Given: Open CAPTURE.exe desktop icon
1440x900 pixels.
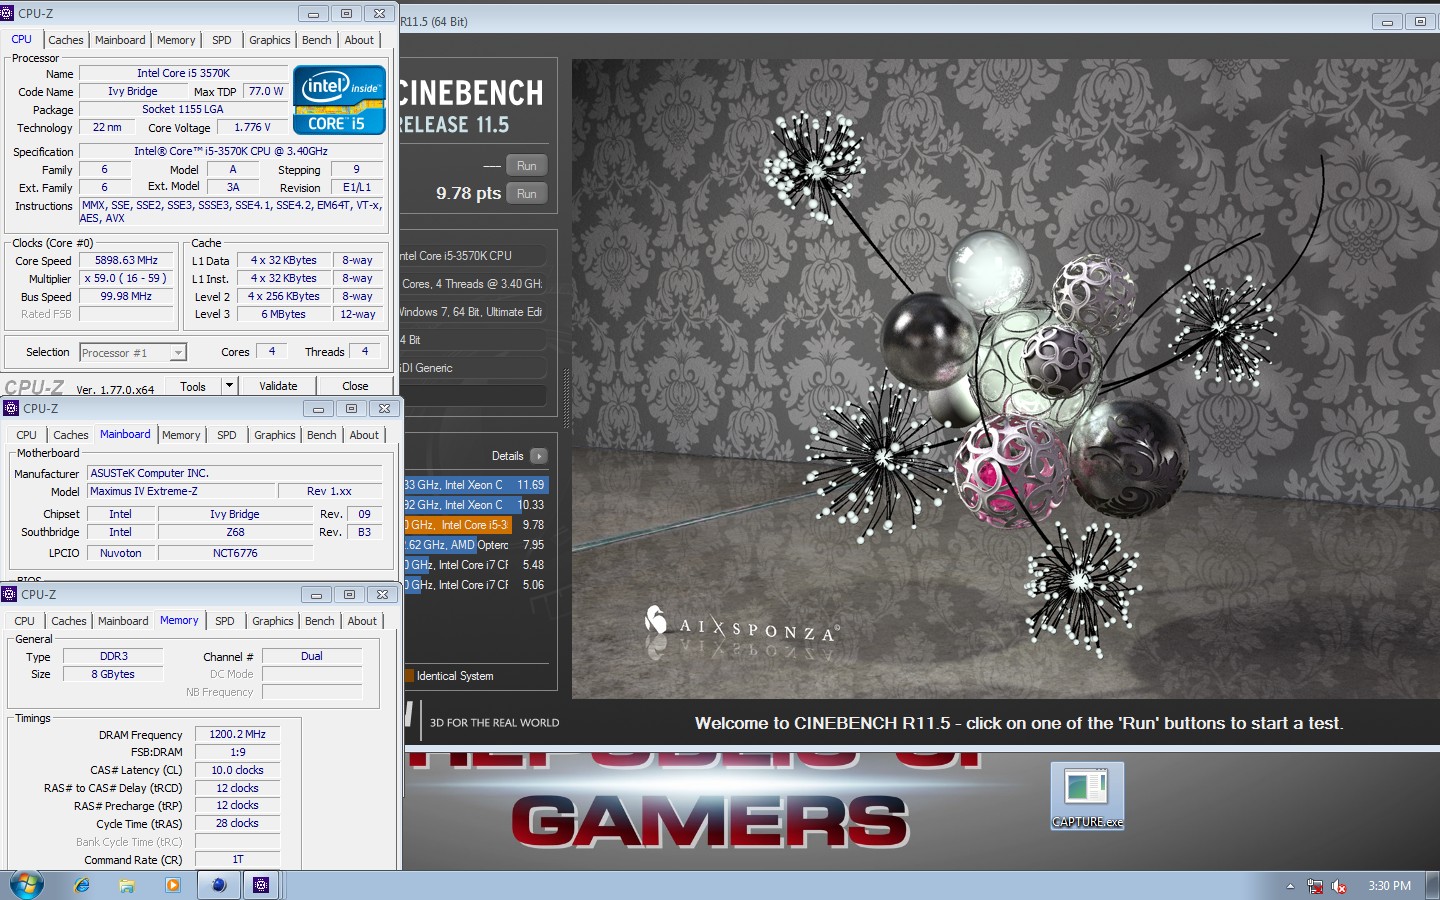Looking at the screenshot, I should coord(1087,796).
